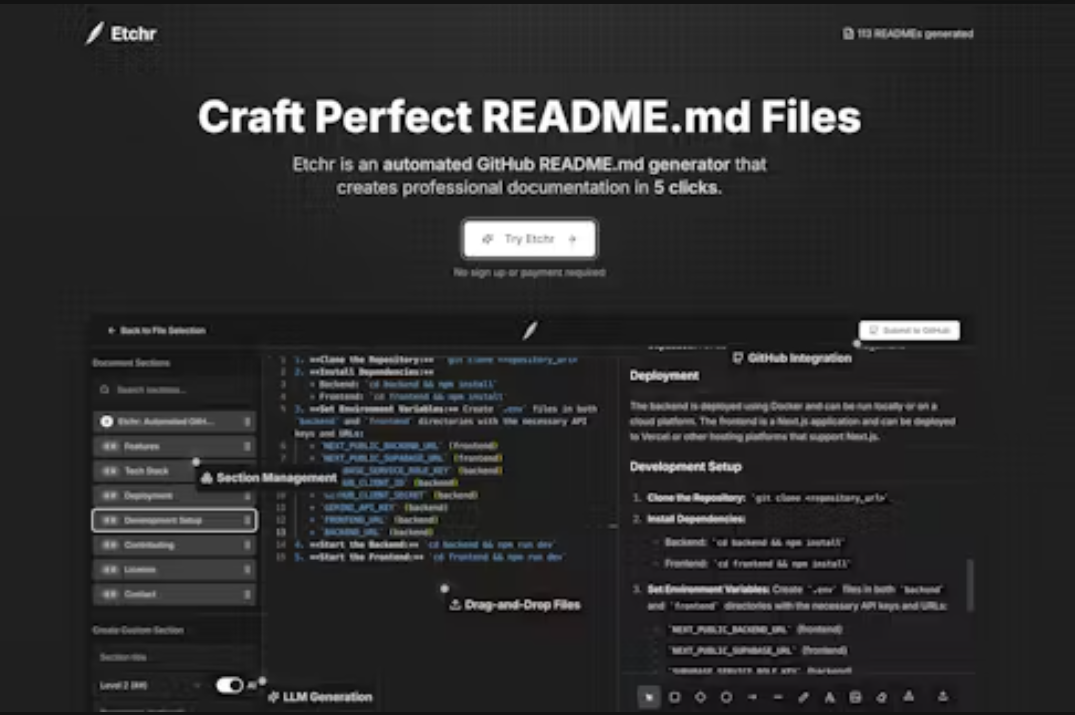The height and width of the screenshot is (715, 1075).
Task: Click the Submit to GitHub button
Action: click(x=909, y=330)
